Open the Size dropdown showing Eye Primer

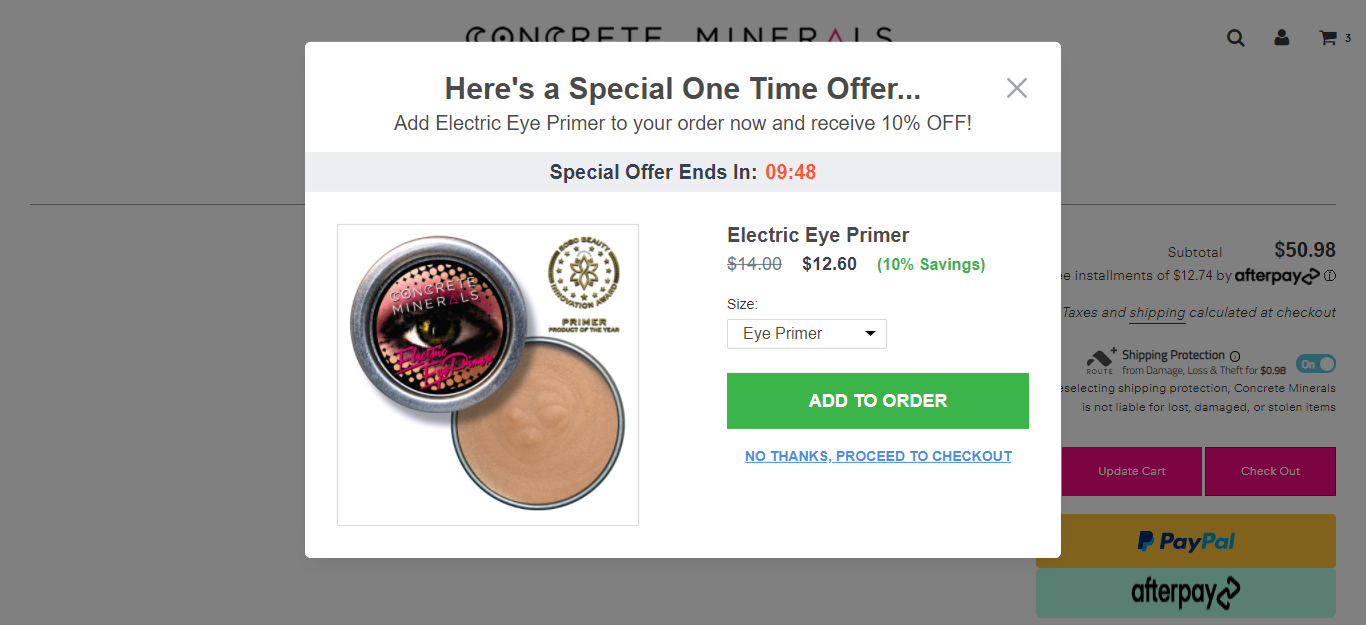[806, 334]
